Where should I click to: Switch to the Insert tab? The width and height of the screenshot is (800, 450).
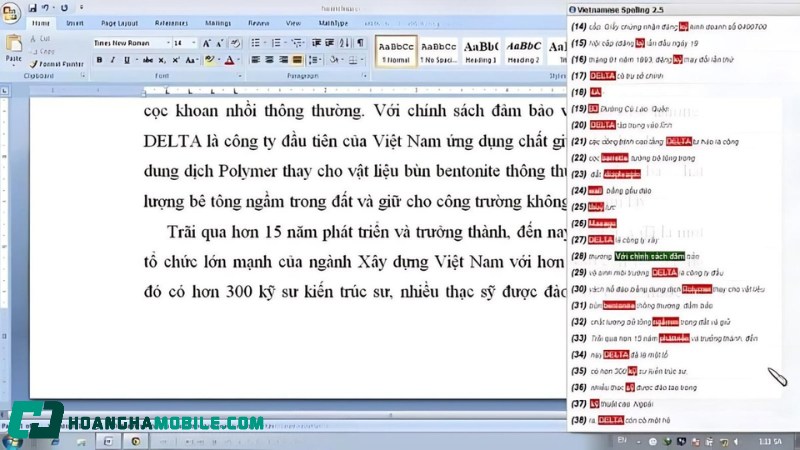74,23
